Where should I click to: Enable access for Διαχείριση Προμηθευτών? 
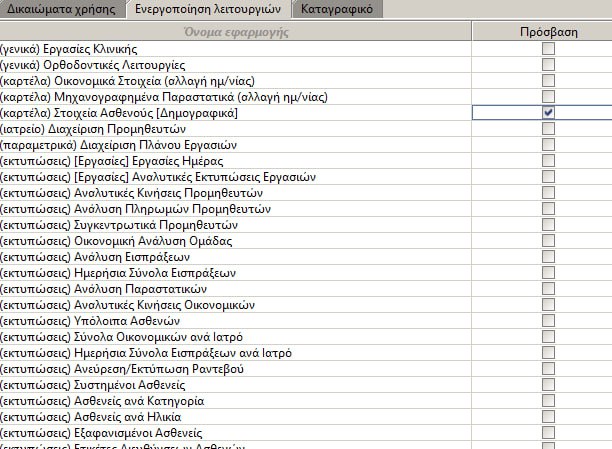[548, 129]
